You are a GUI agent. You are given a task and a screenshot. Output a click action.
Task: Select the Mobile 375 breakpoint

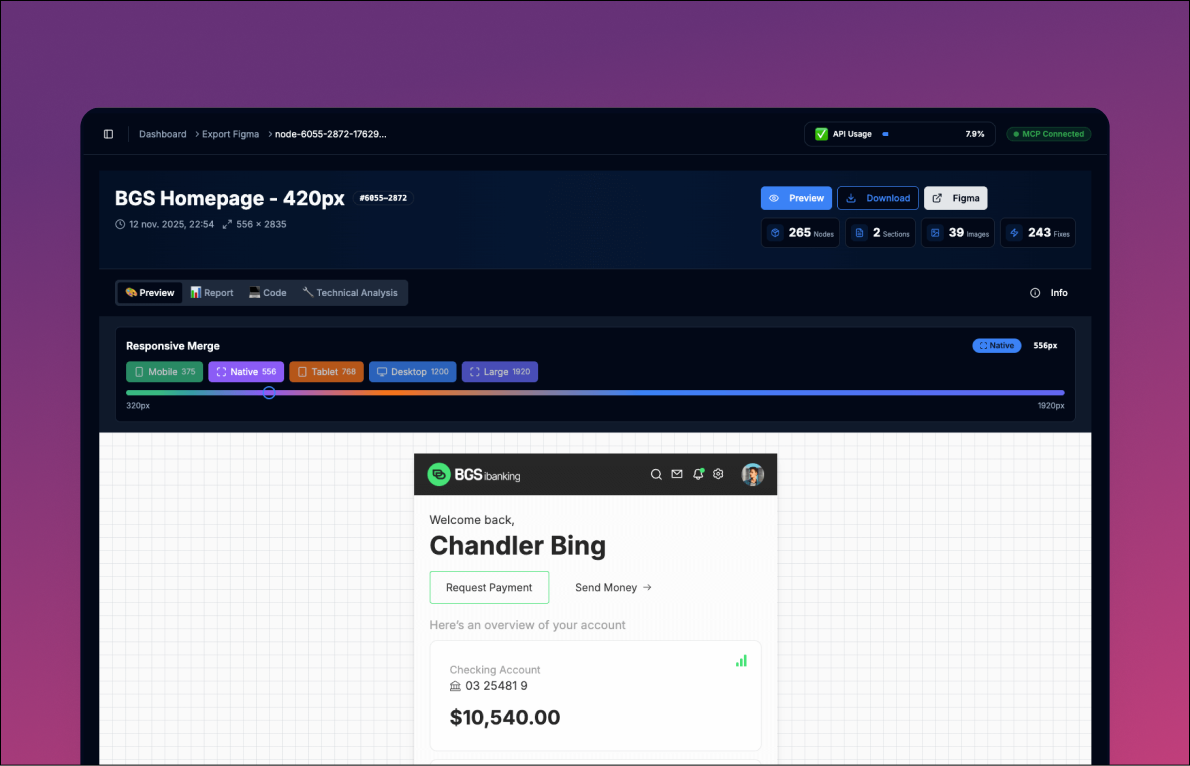164,372
